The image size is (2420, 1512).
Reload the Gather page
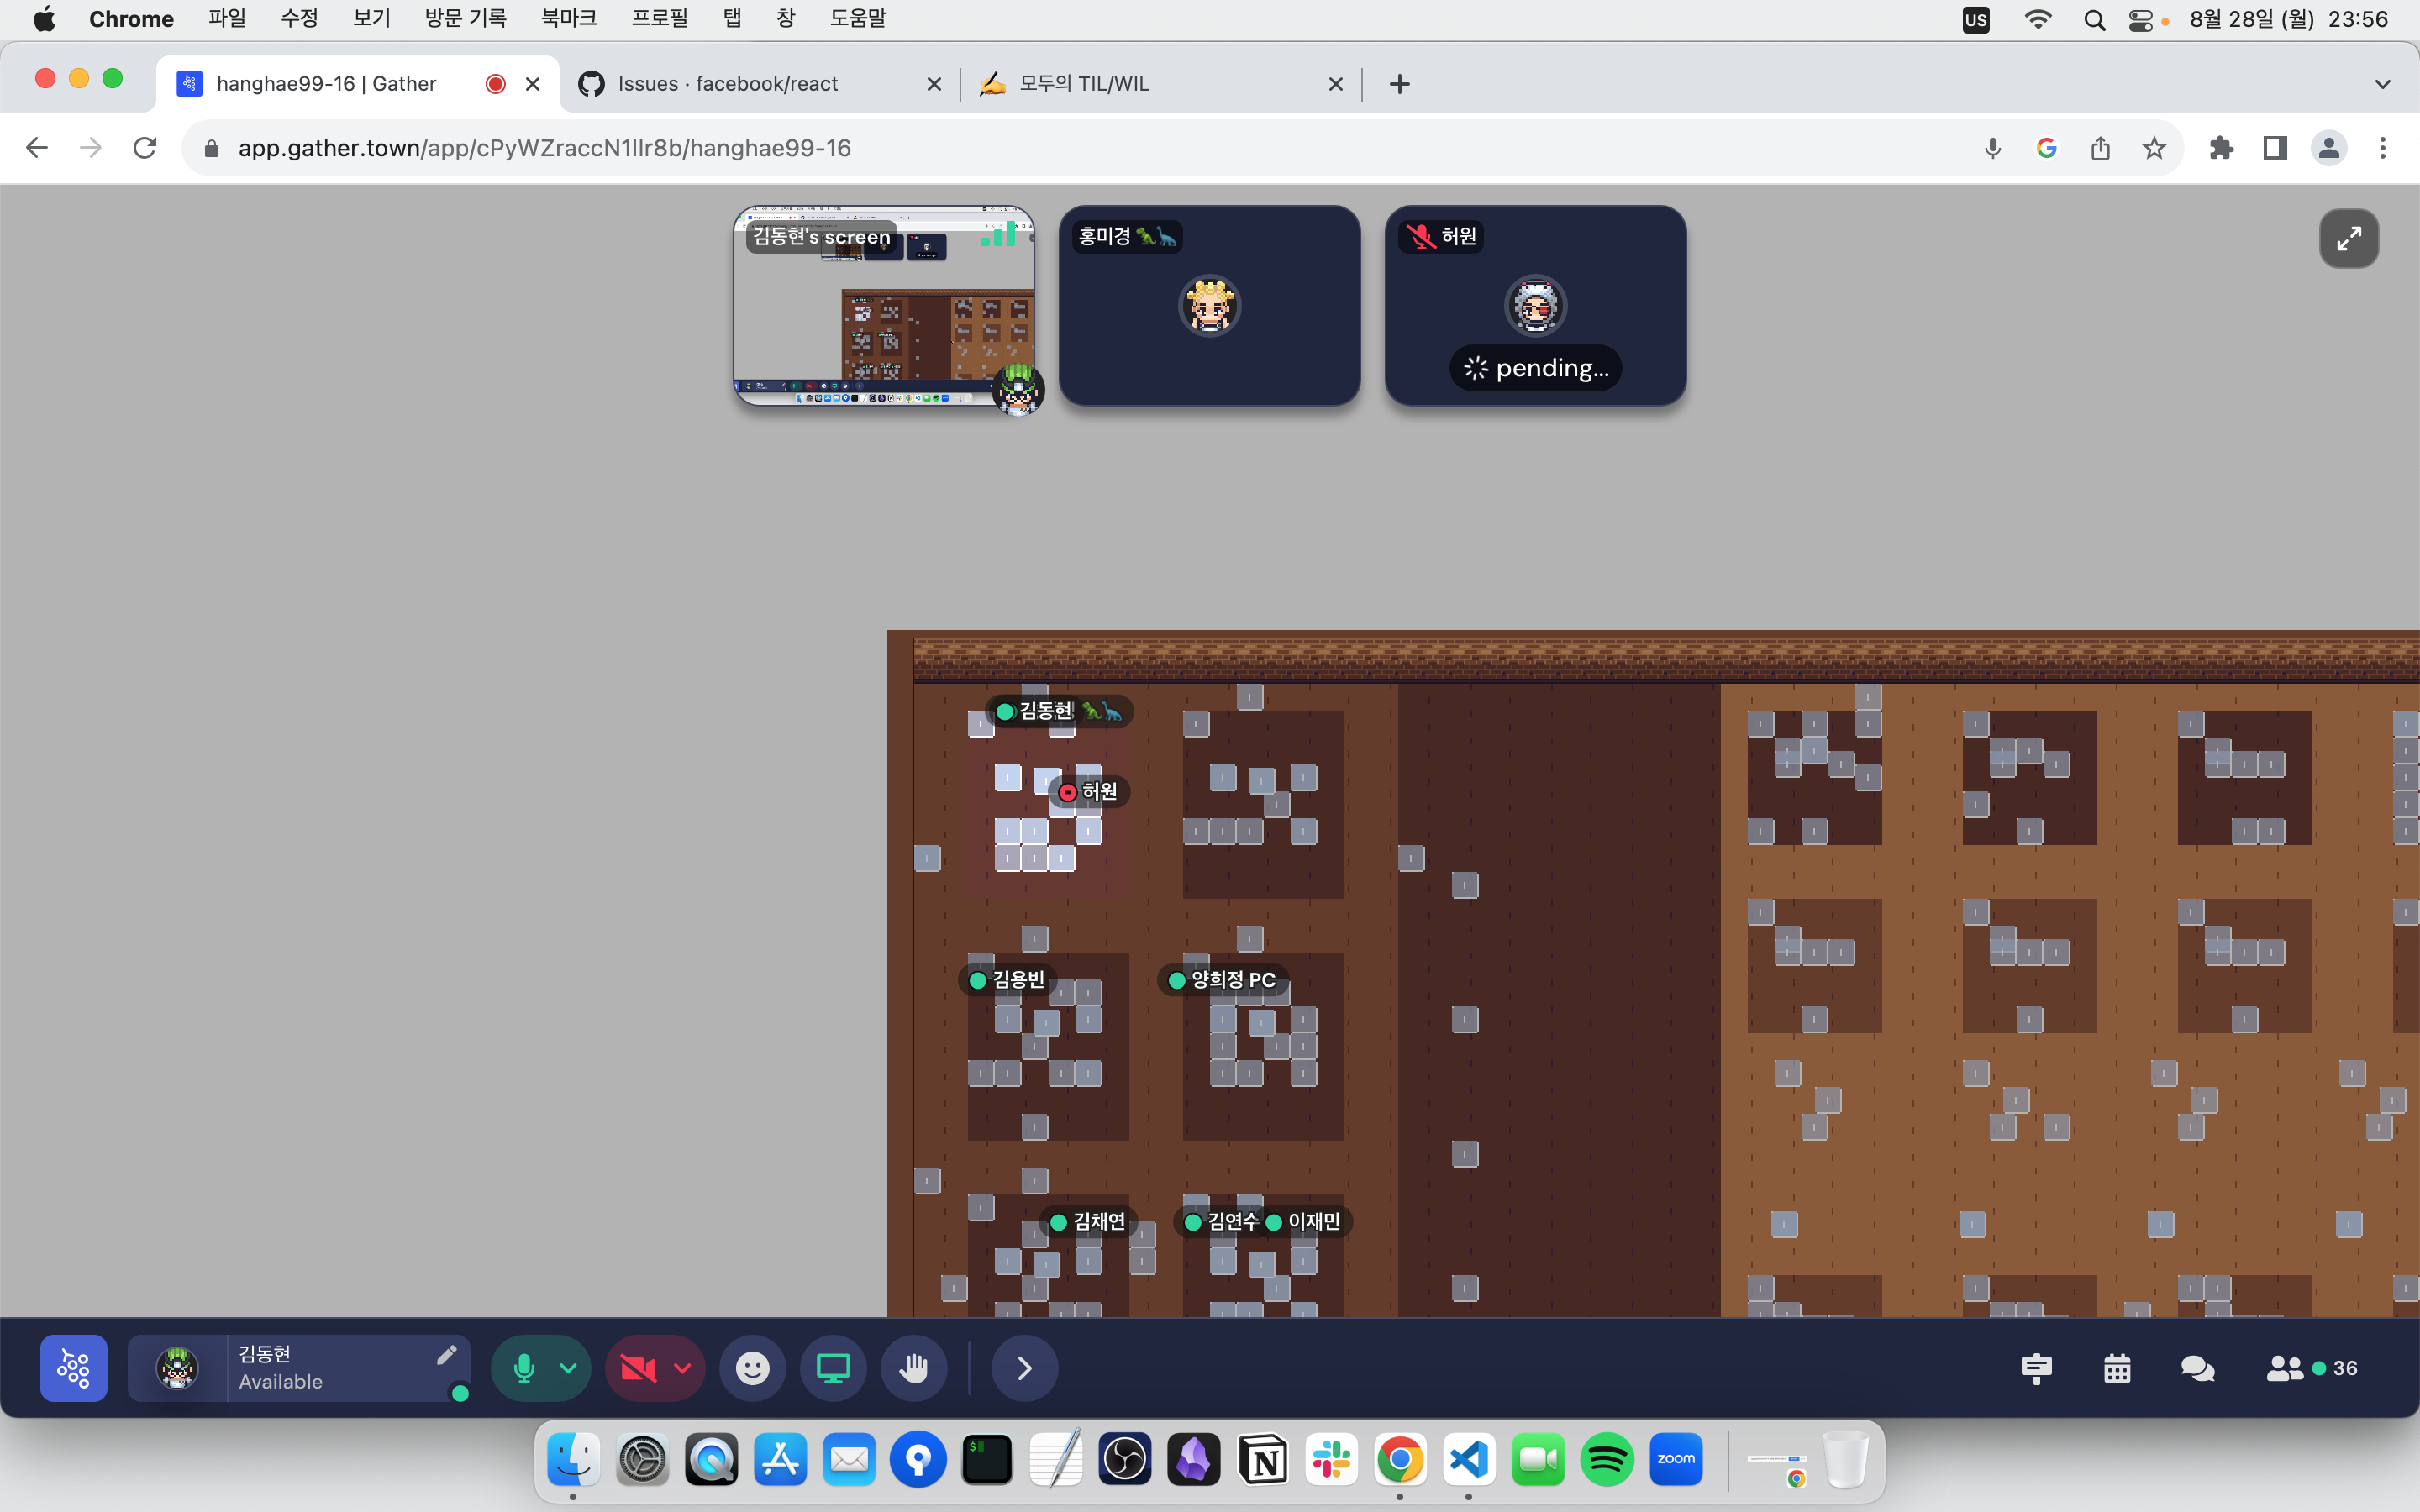pos(145,148)
